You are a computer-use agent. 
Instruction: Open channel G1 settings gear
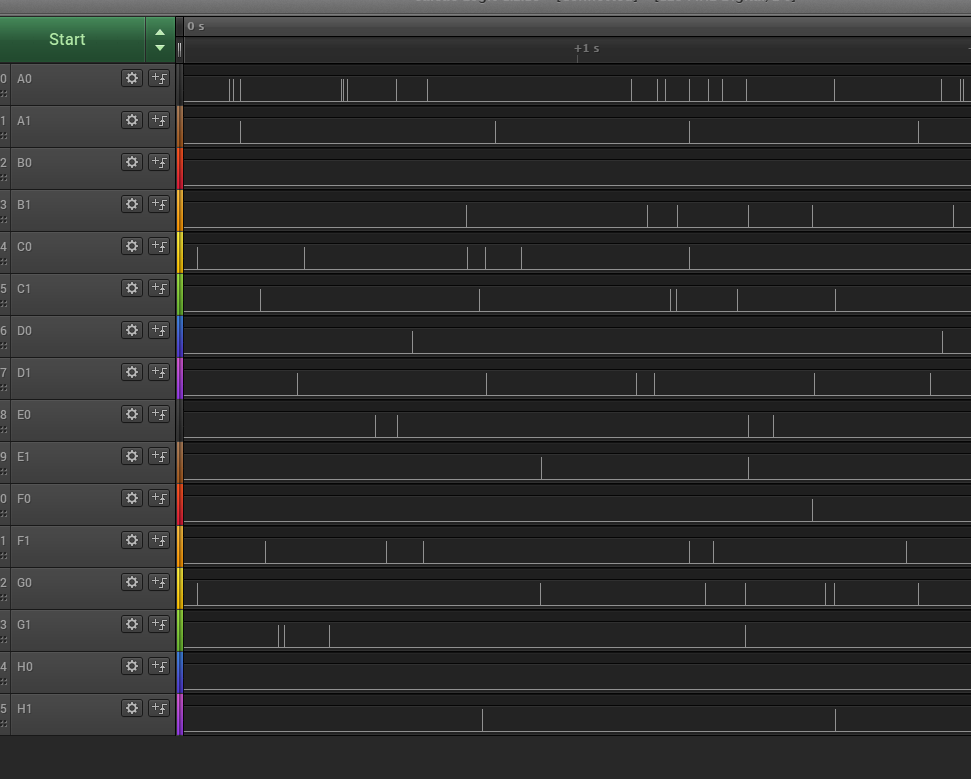point(132,624)
